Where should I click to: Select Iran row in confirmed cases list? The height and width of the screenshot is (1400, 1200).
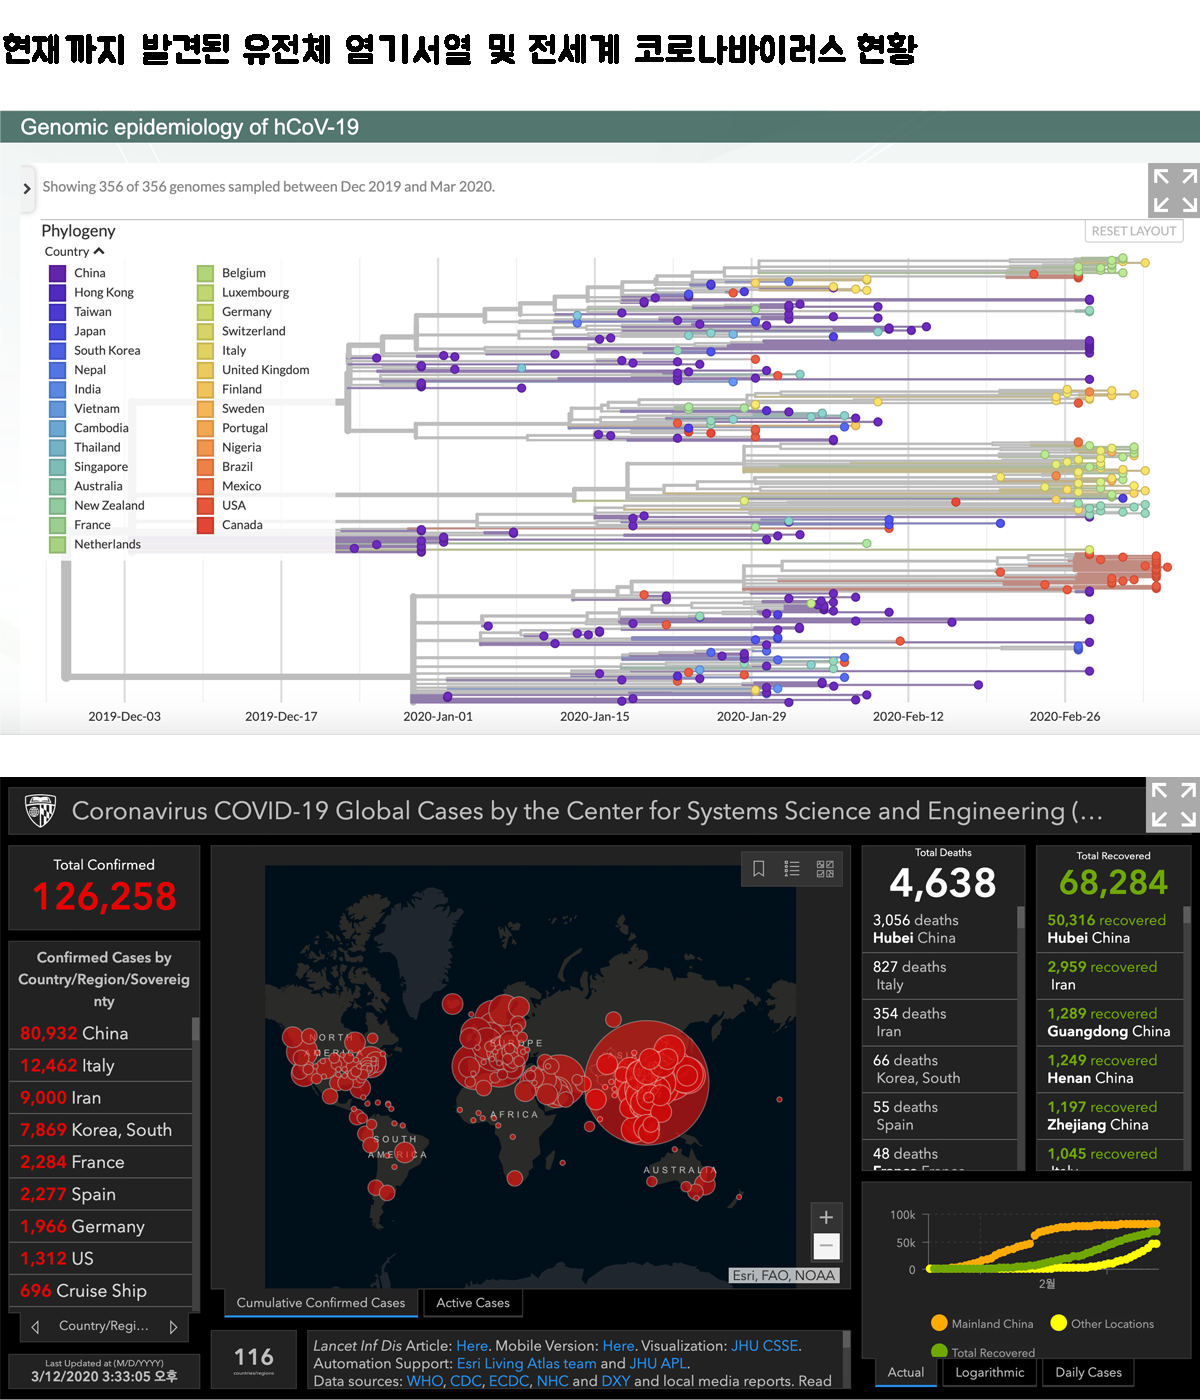click(x=100, y=1098)
